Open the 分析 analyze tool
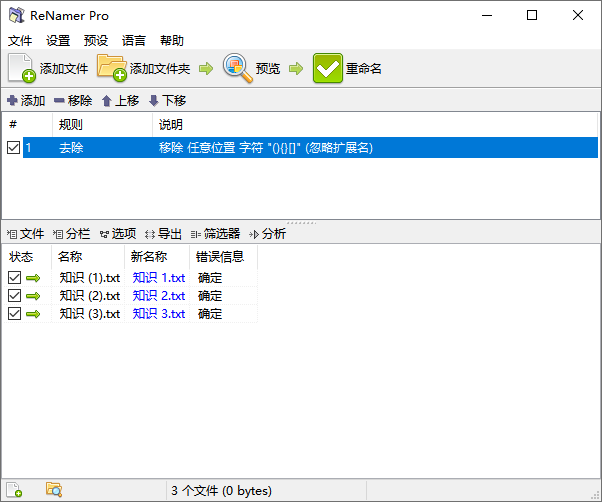Viewport: 602px width, 502px height. [268, 234]
